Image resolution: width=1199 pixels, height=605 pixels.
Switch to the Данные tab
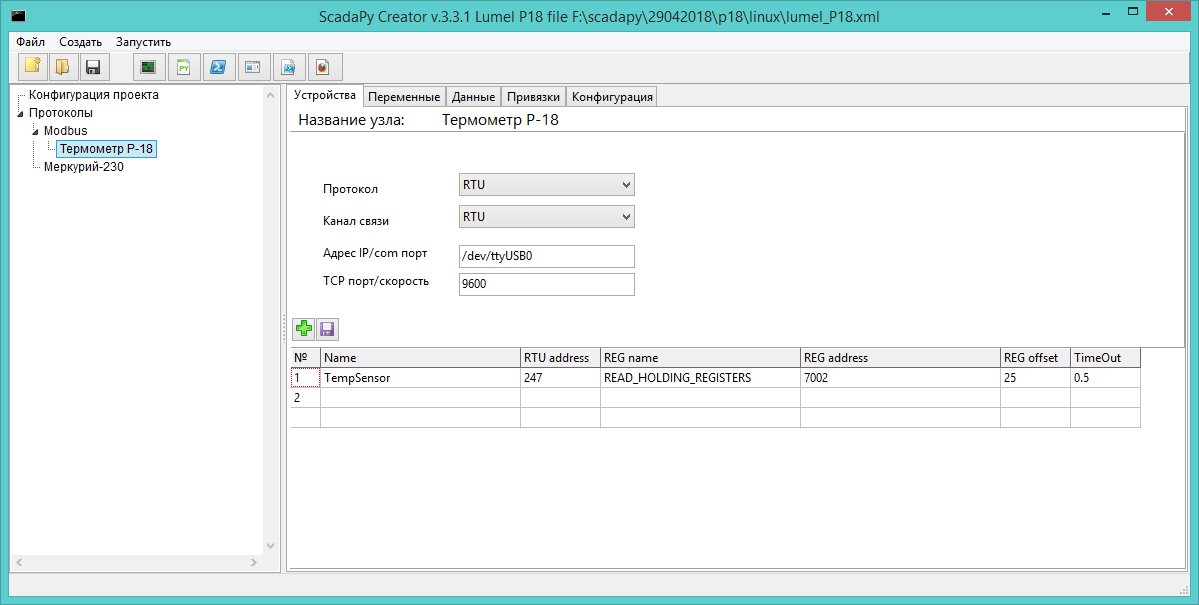click(473, 97)
